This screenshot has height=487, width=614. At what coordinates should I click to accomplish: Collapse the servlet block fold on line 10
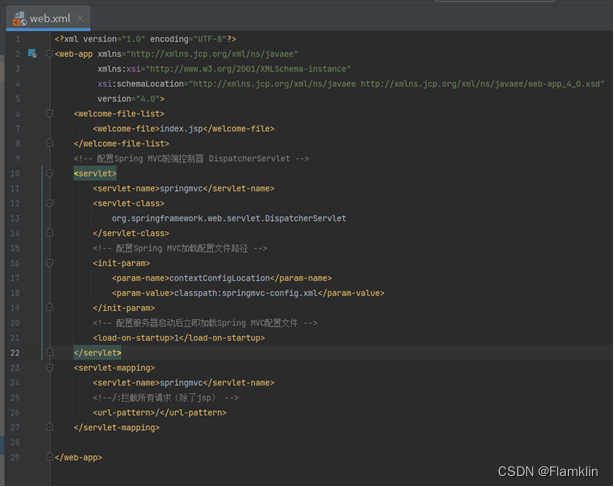(49, 173)
